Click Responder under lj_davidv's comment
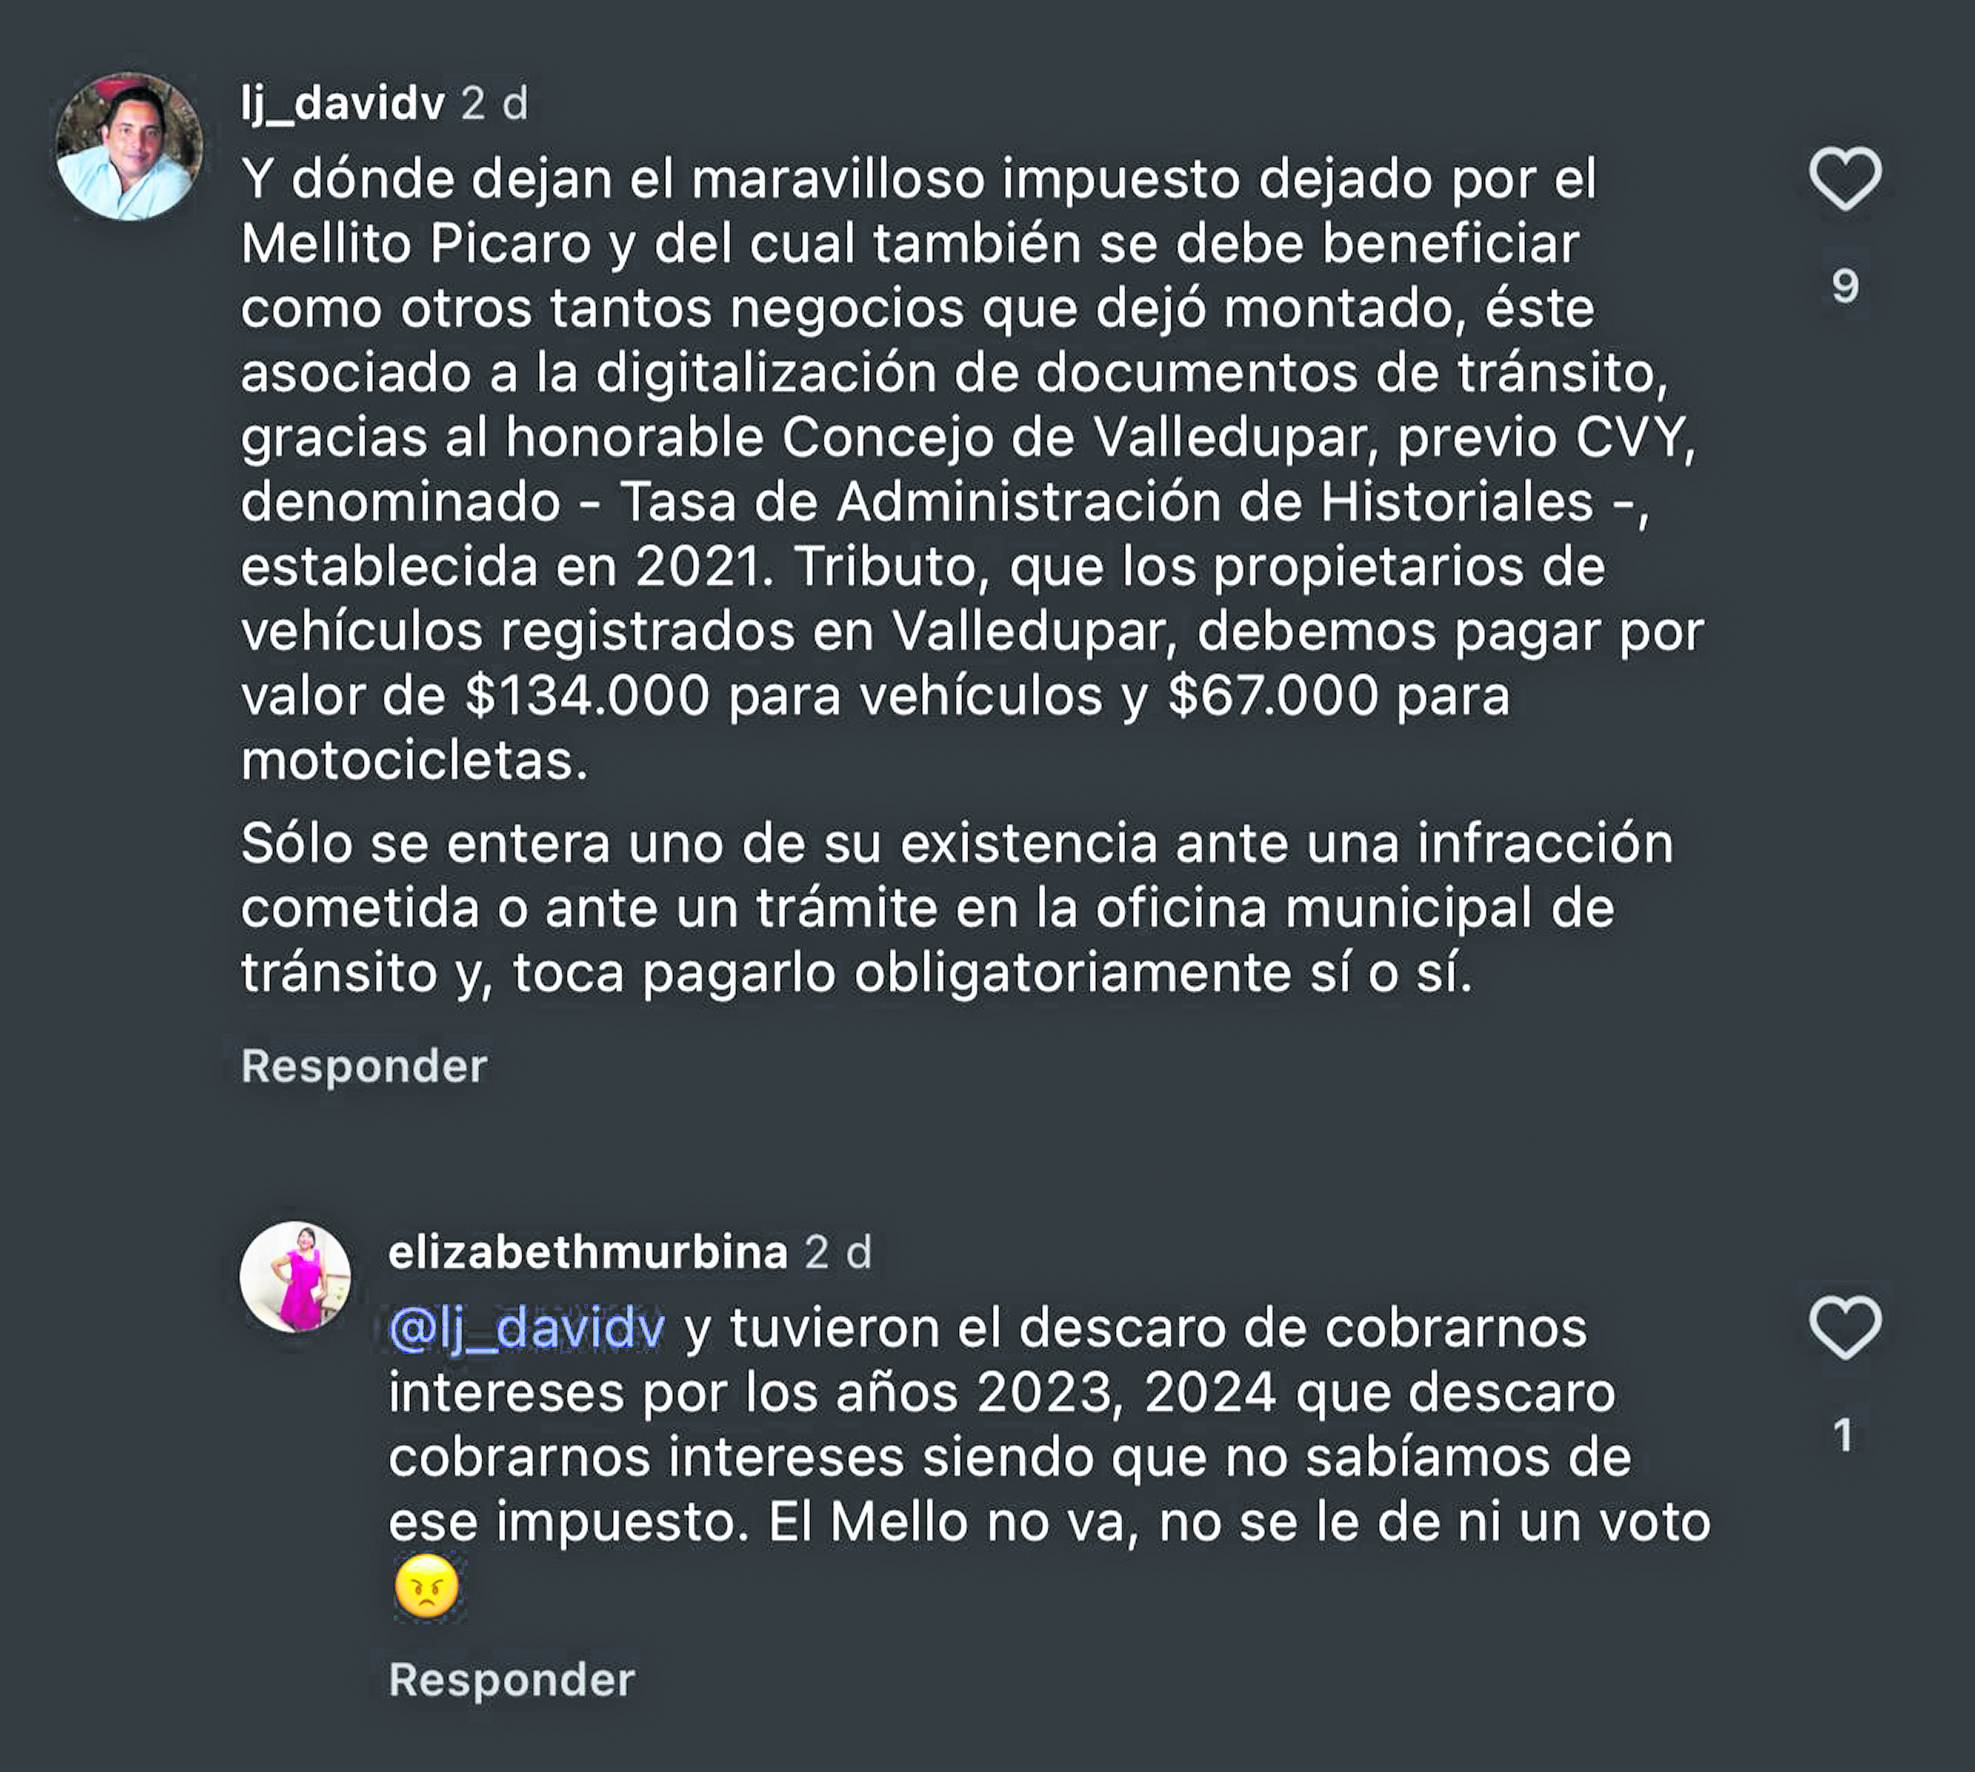The image size is (1975, 1772). [364, 1066]
